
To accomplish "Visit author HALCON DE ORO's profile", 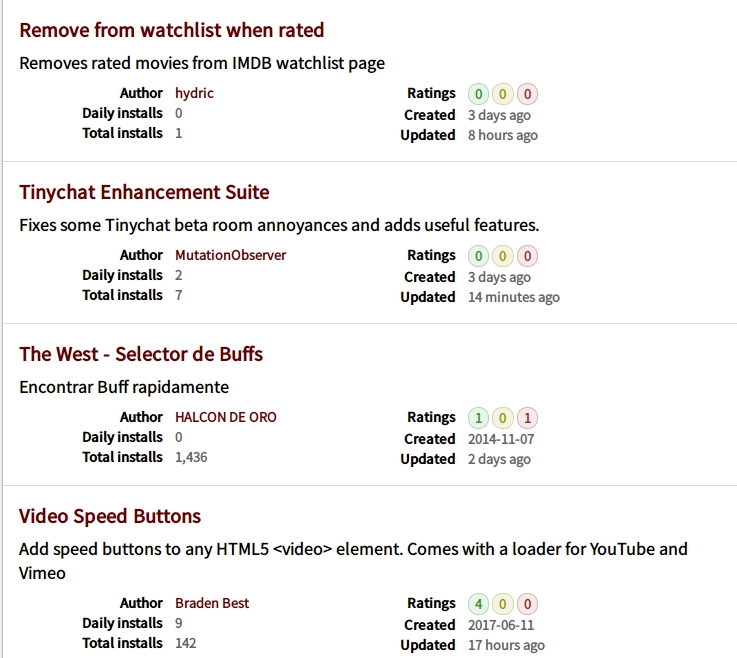I will click(x=226, y=417).
